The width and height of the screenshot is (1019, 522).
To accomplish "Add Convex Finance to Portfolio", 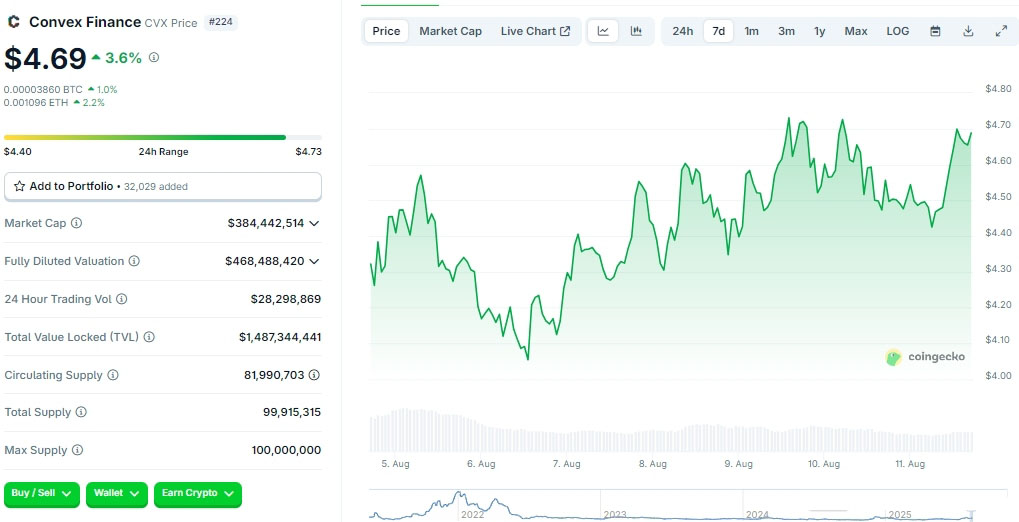I will (163, 186).
